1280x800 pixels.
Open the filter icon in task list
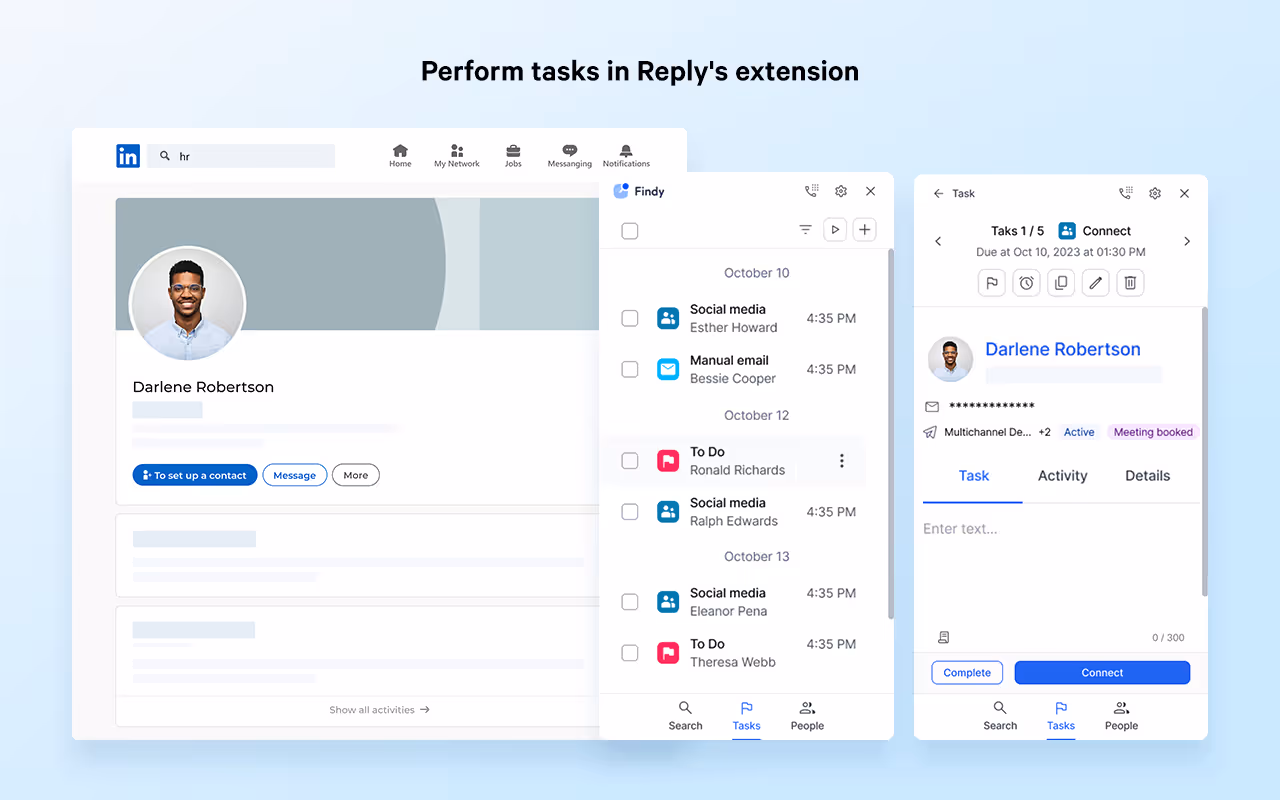805,230
